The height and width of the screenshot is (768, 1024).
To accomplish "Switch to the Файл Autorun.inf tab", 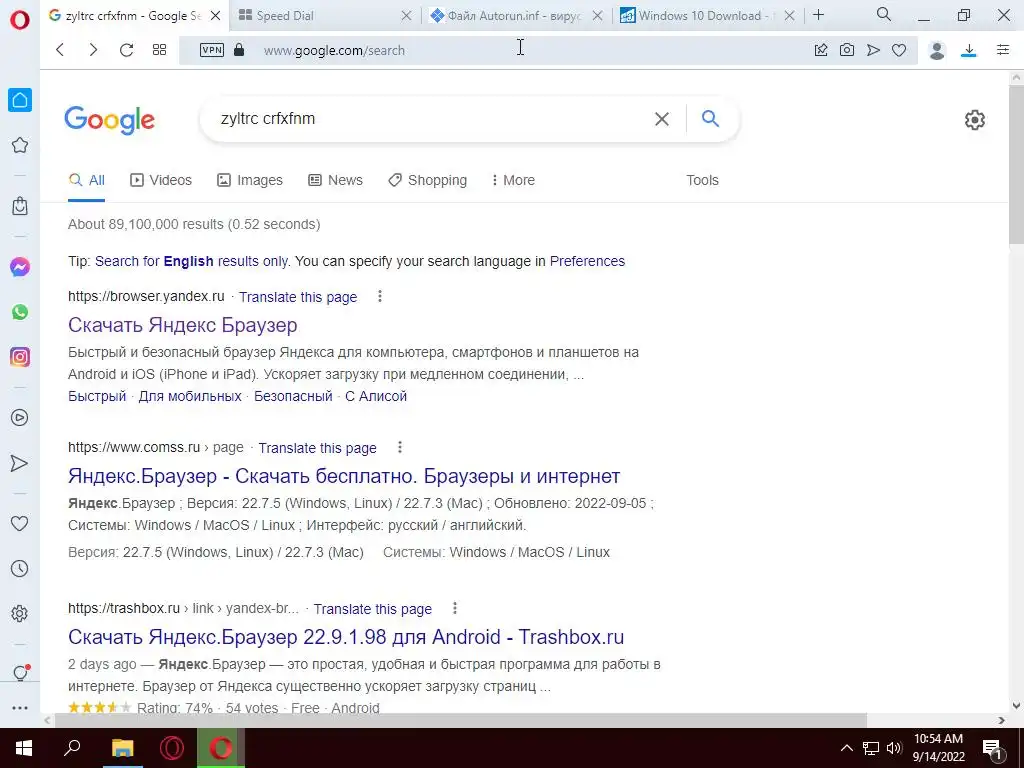I will pos(514,16).
